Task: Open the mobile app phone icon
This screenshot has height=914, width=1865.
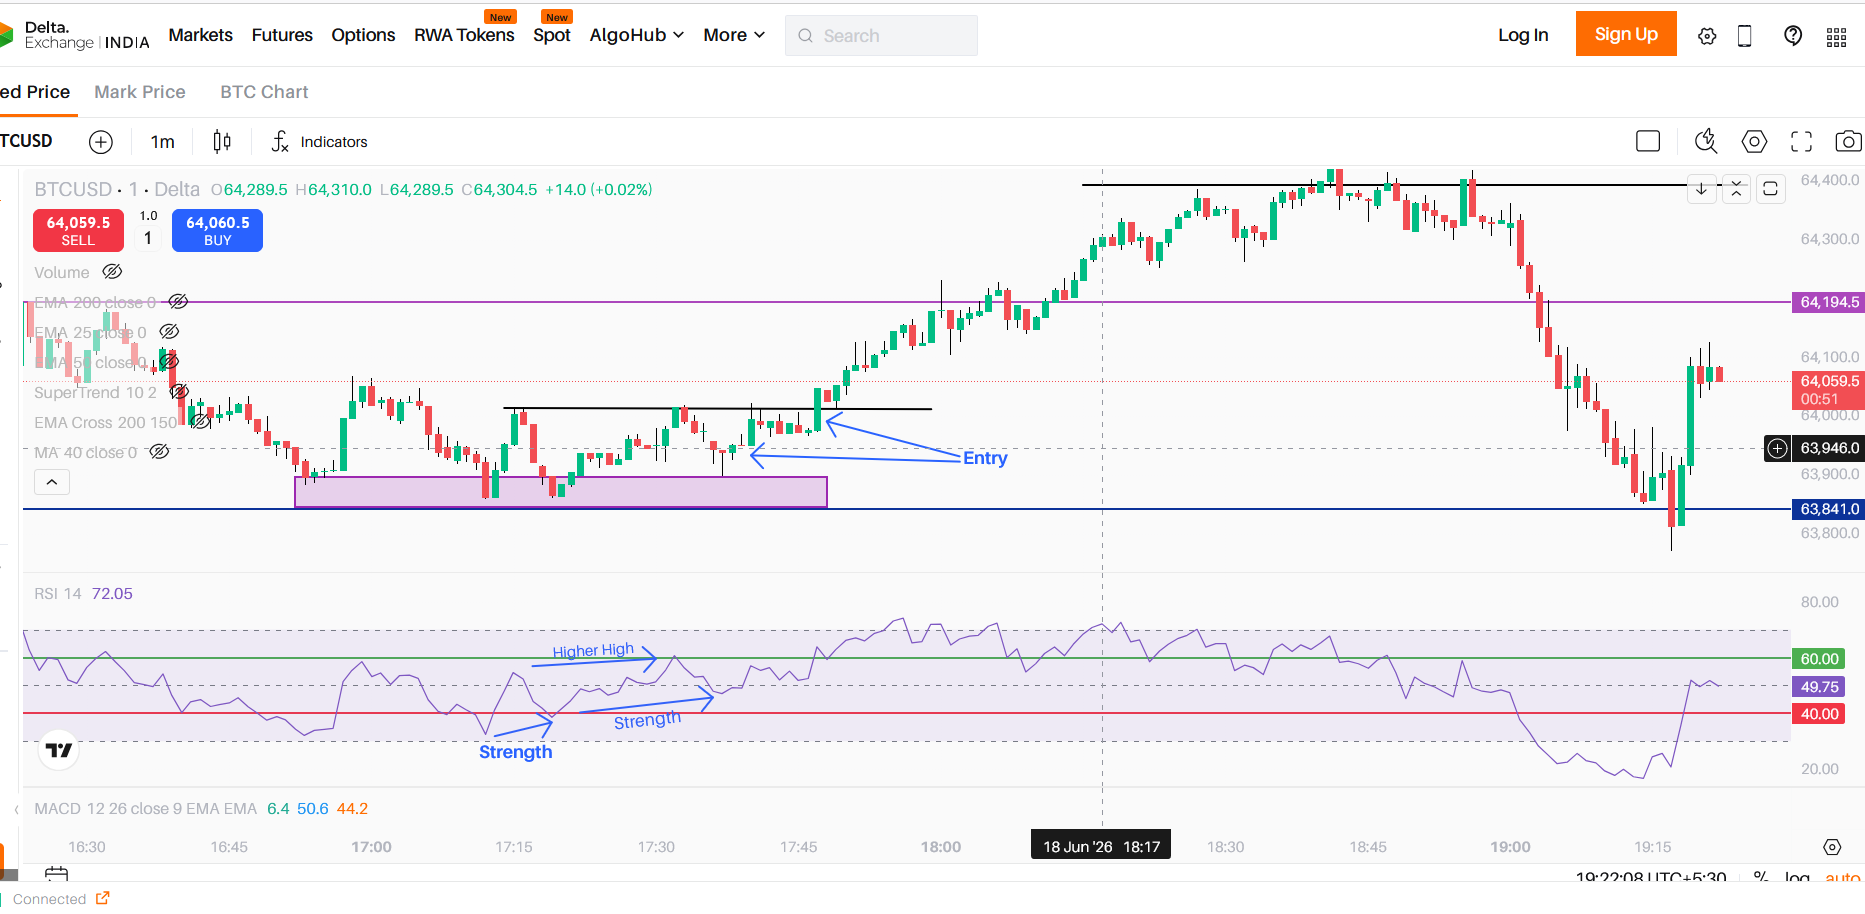Action: (1745, 36)
